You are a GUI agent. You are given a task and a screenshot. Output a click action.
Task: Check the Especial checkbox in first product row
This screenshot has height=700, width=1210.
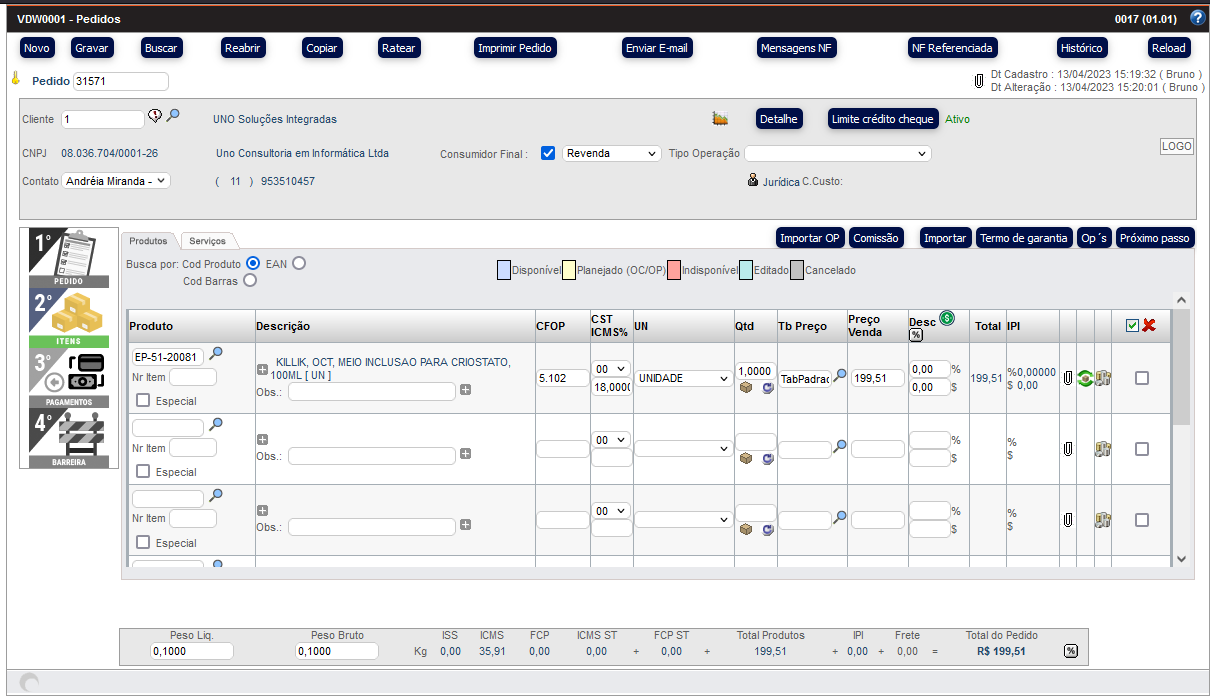(x=143, y=401)
